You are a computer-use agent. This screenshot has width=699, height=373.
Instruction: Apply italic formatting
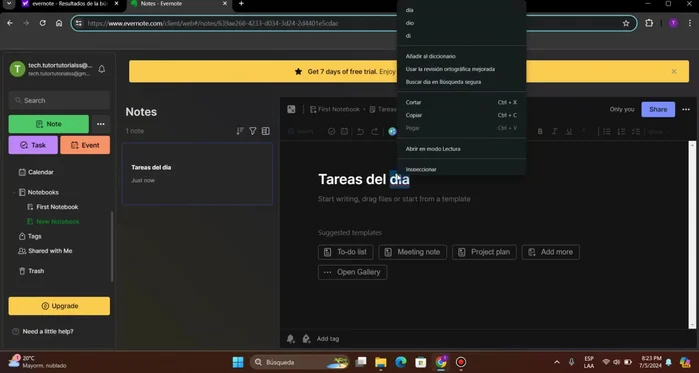click(555, 131)
